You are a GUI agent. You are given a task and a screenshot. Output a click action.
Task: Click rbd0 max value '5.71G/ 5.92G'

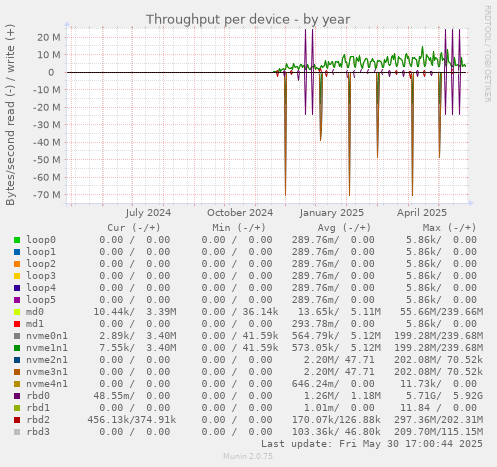(x=444, y=396)
